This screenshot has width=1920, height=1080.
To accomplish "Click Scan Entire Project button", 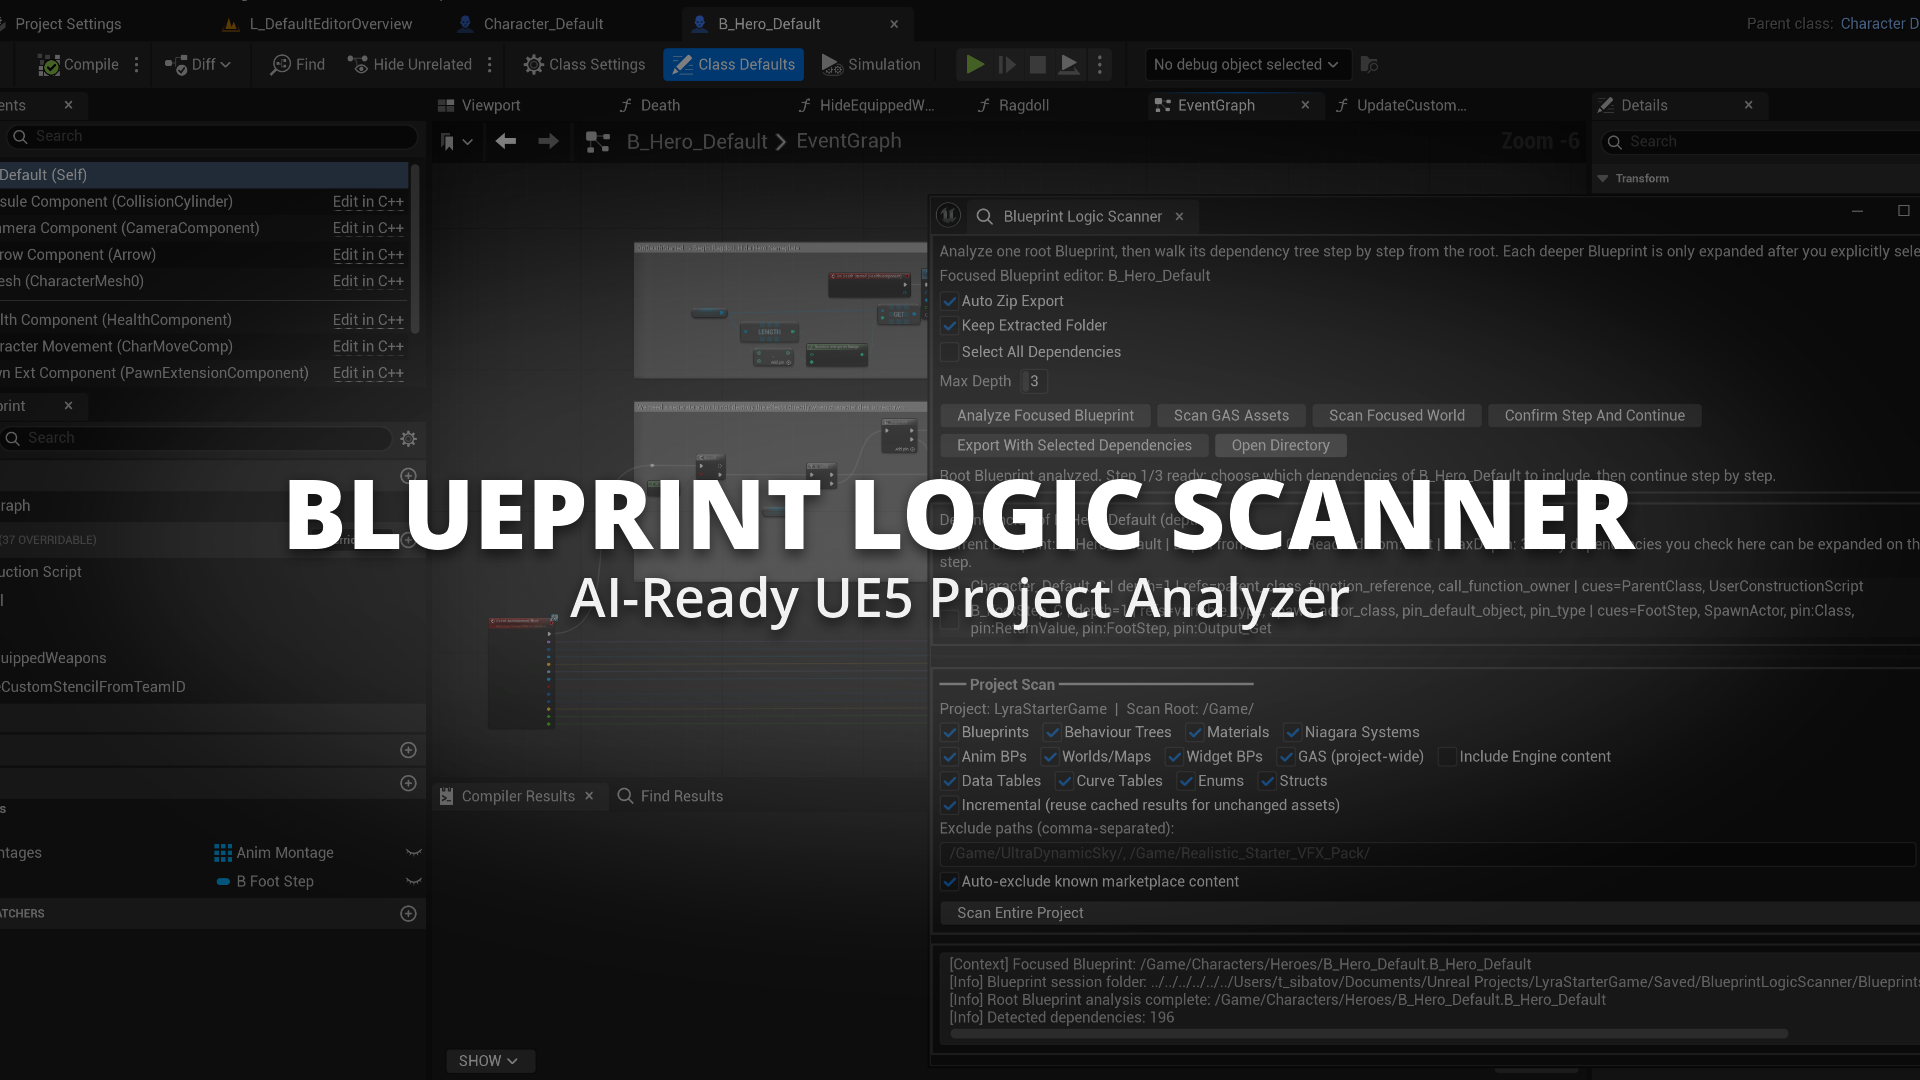I will click(x=1430, y=913).
